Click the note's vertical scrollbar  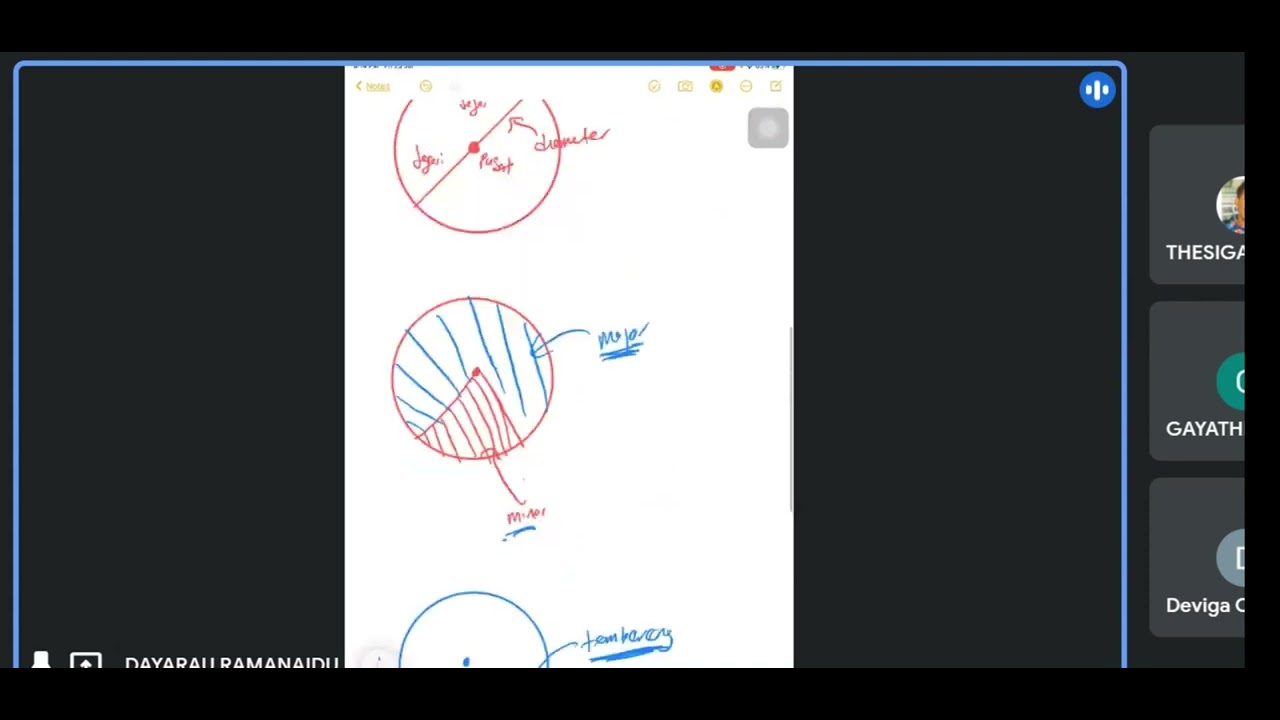pos(791,420)
